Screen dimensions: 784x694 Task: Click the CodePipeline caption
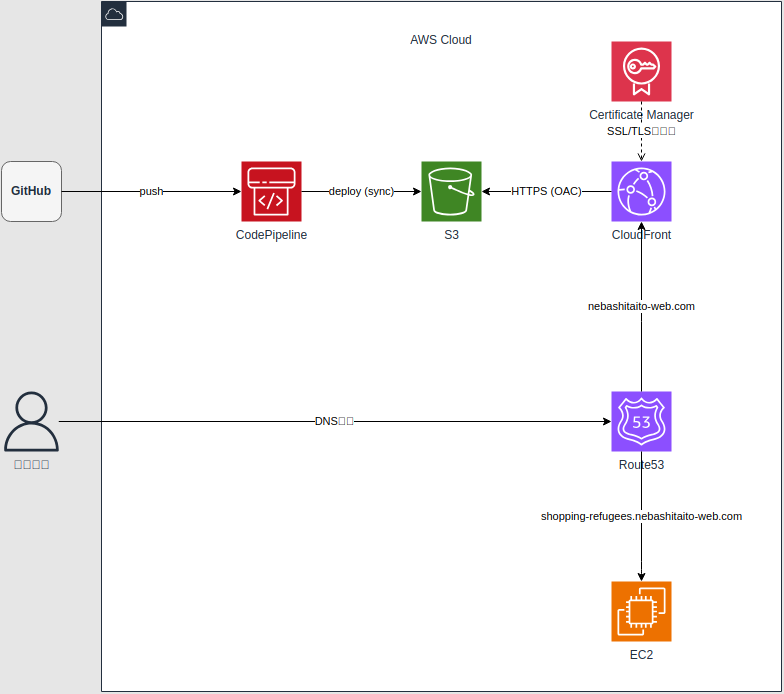click(x=271, y=235)
